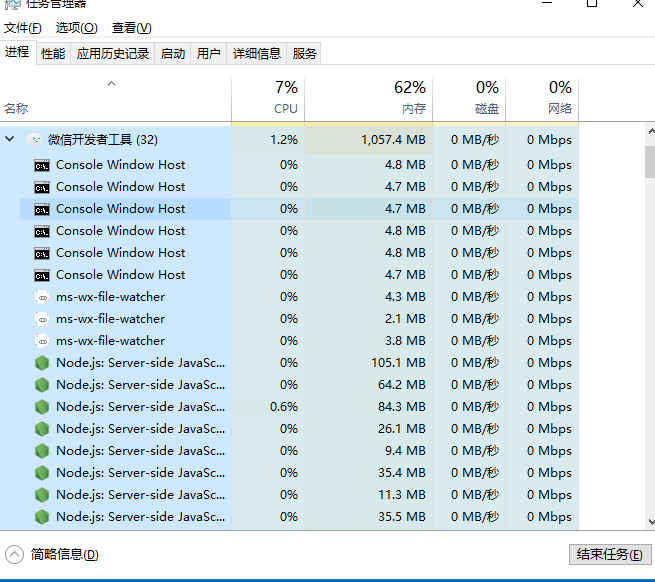This screenshot has width=655, height=582.
Task: Click the Node.js icon using 11.3 MB
Action: [x=42, y=495]
